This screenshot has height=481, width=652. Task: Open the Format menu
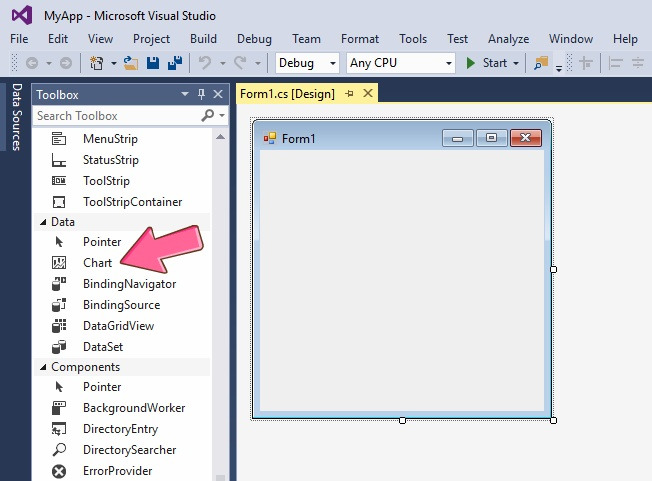(x=360, y=39)
